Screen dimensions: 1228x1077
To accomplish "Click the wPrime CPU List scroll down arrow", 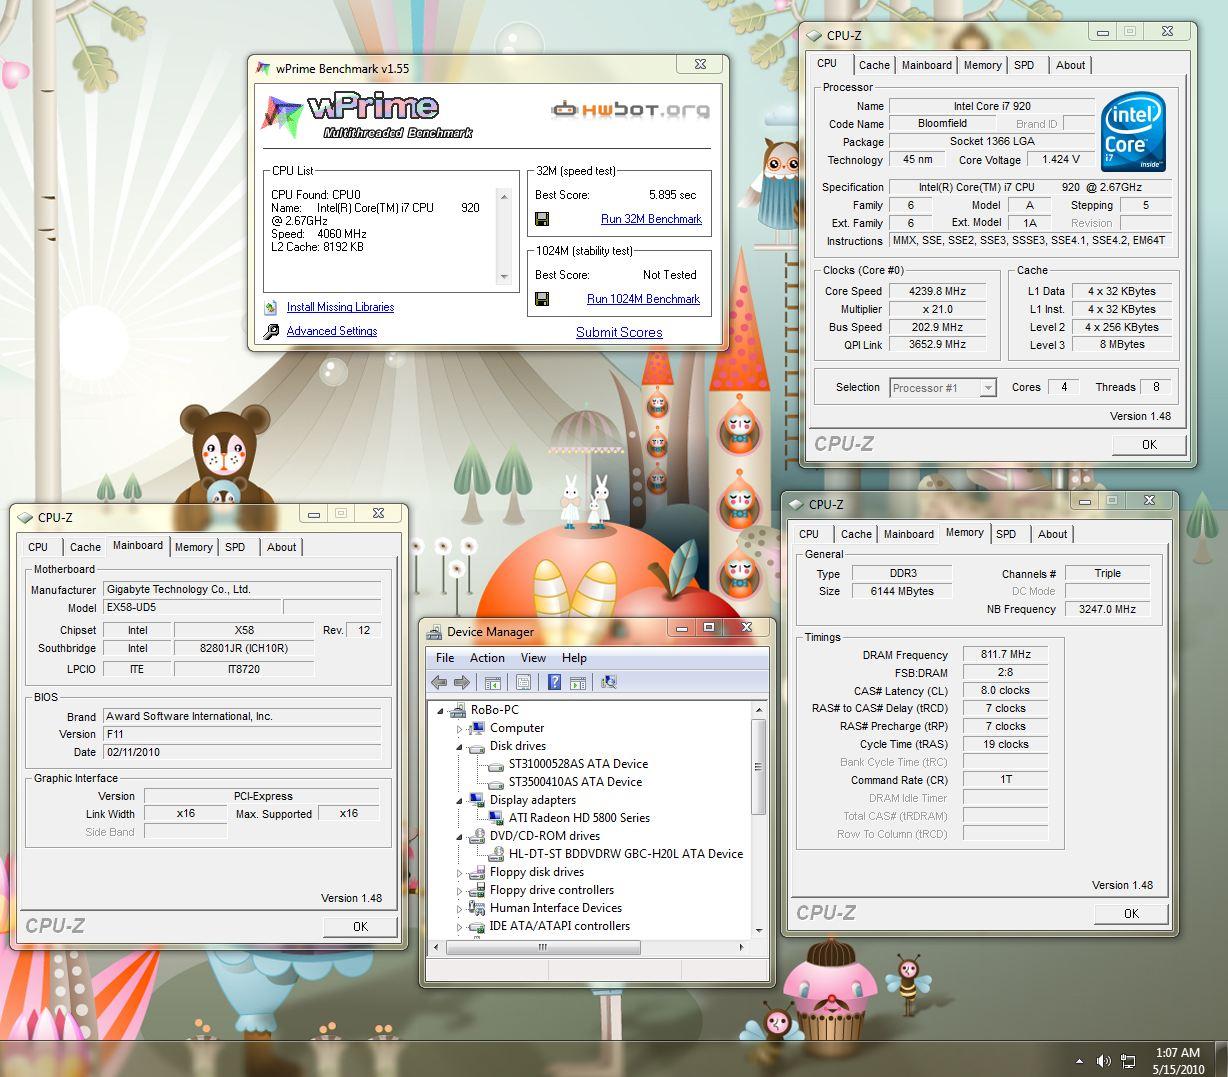I will pyautogui.click(x=504, y=278).
